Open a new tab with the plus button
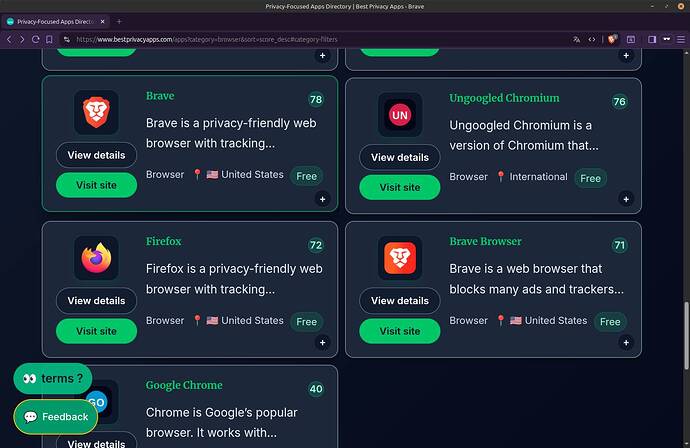 [119, 21]
